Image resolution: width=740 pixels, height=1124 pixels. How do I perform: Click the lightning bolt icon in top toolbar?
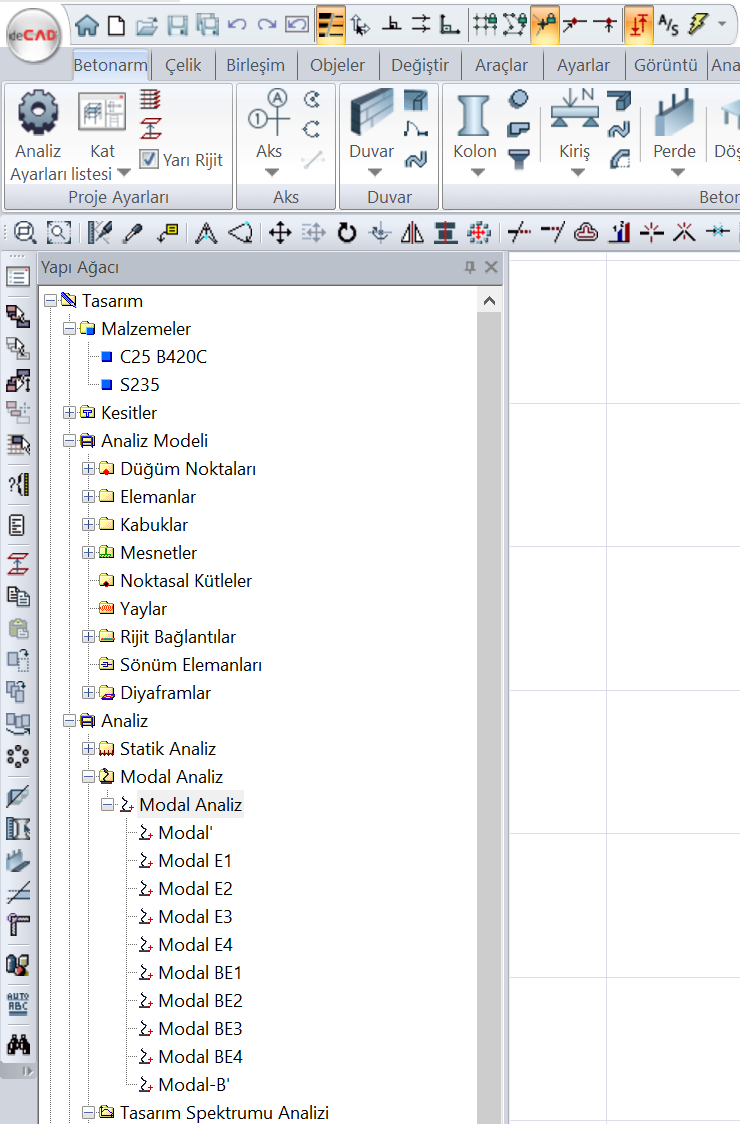pyautogui.click(x=697, y=24)
